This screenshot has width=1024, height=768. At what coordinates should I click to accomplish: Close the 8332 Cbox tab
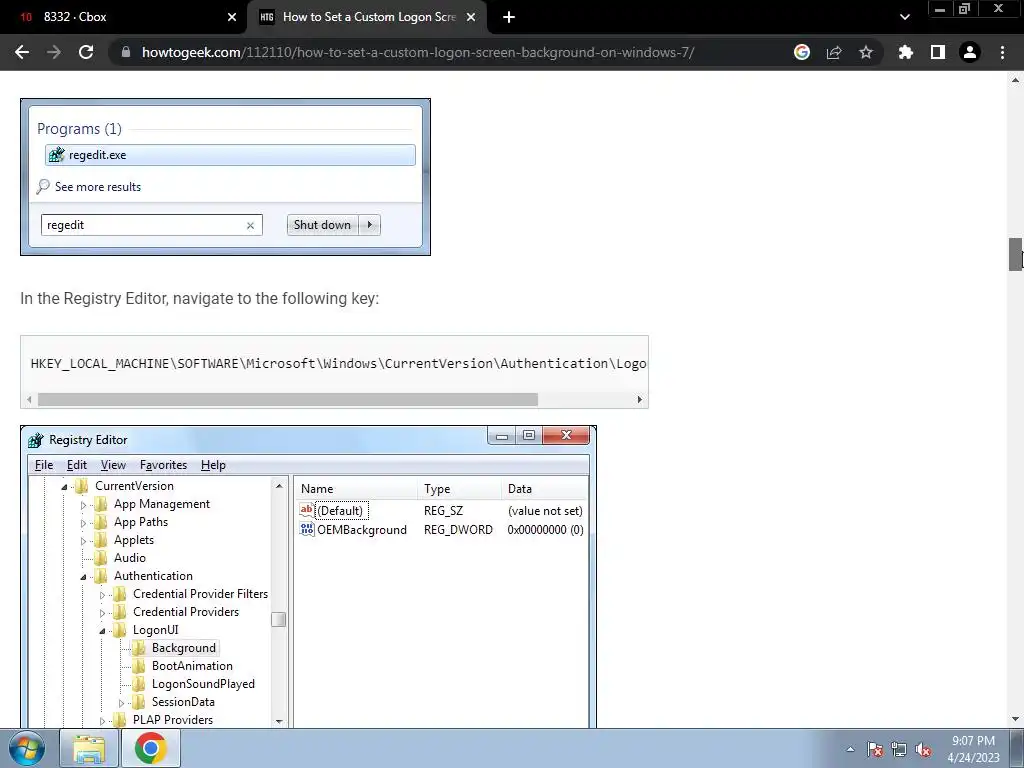click(232, 17)
